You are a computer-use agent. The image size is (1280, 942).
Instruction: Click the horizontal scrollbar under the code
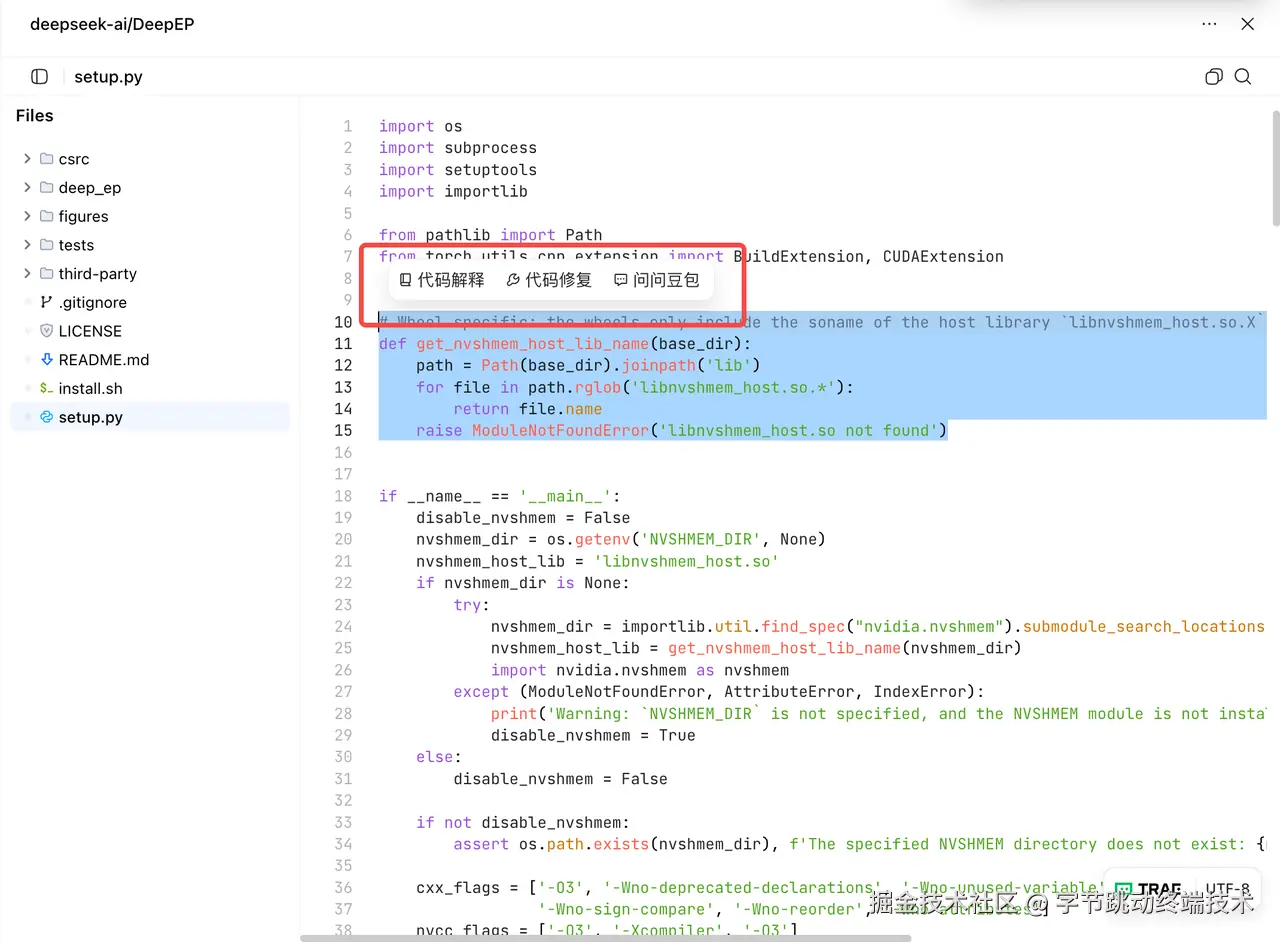point(606,938)
